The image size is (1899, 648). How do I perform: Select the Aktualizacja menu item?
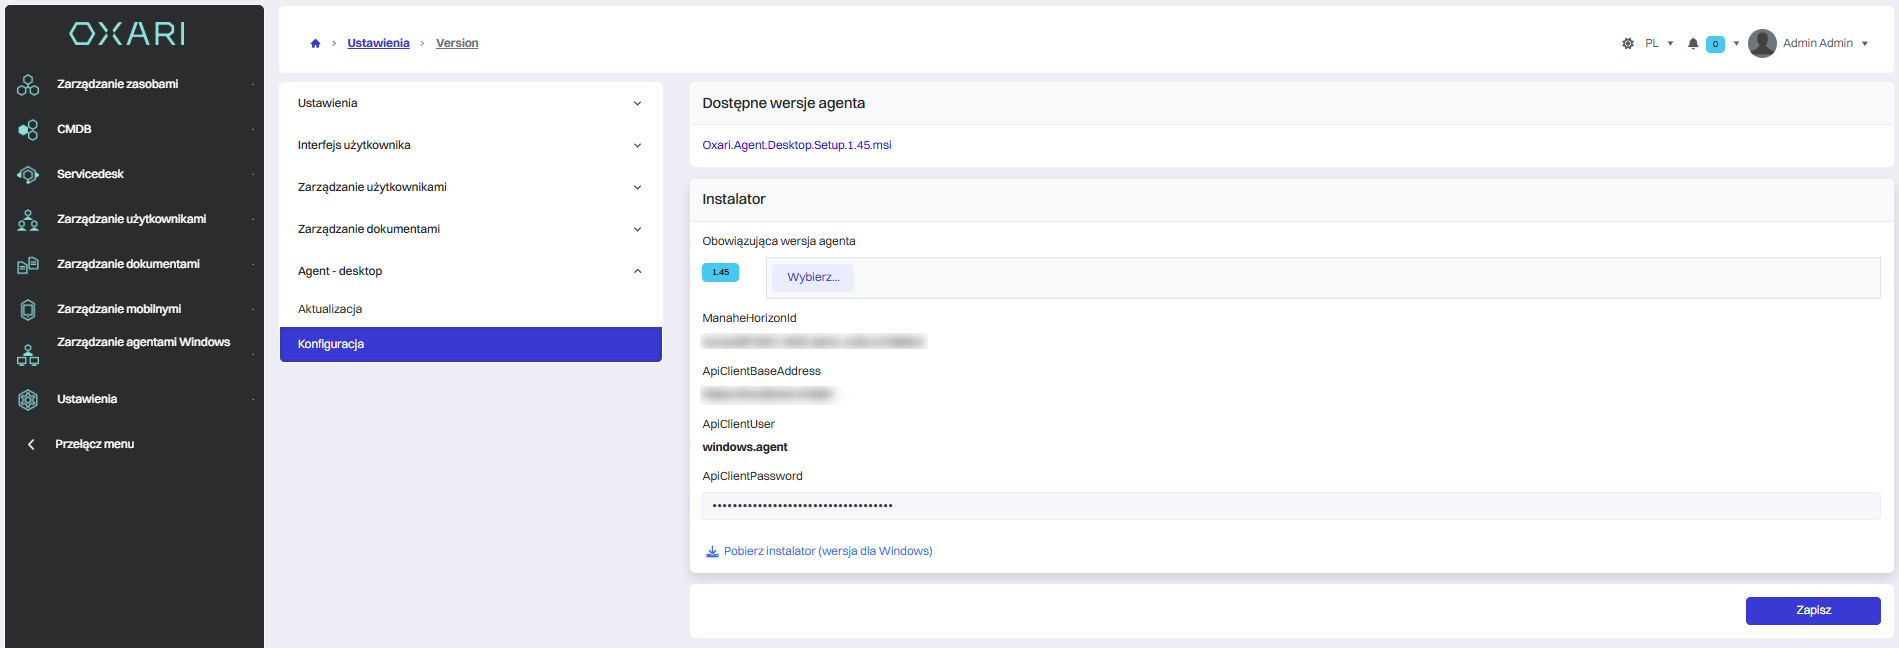(x=330, y=309)
